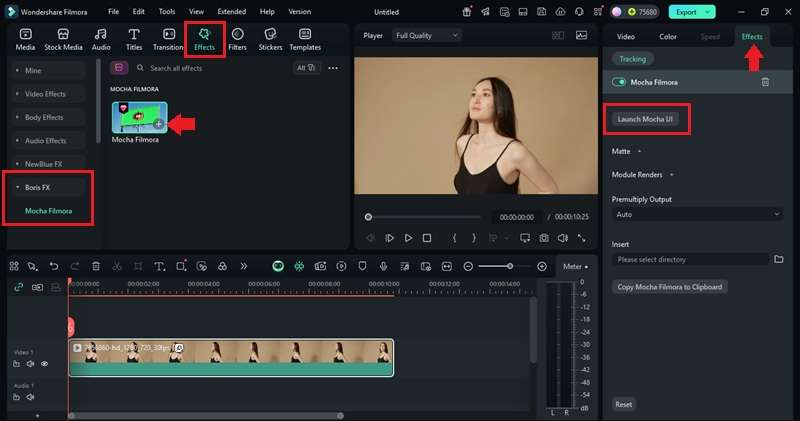Zoom in timeline with plus icon
The width and height of the screenshot is (800, 421).
pos(542,266)
